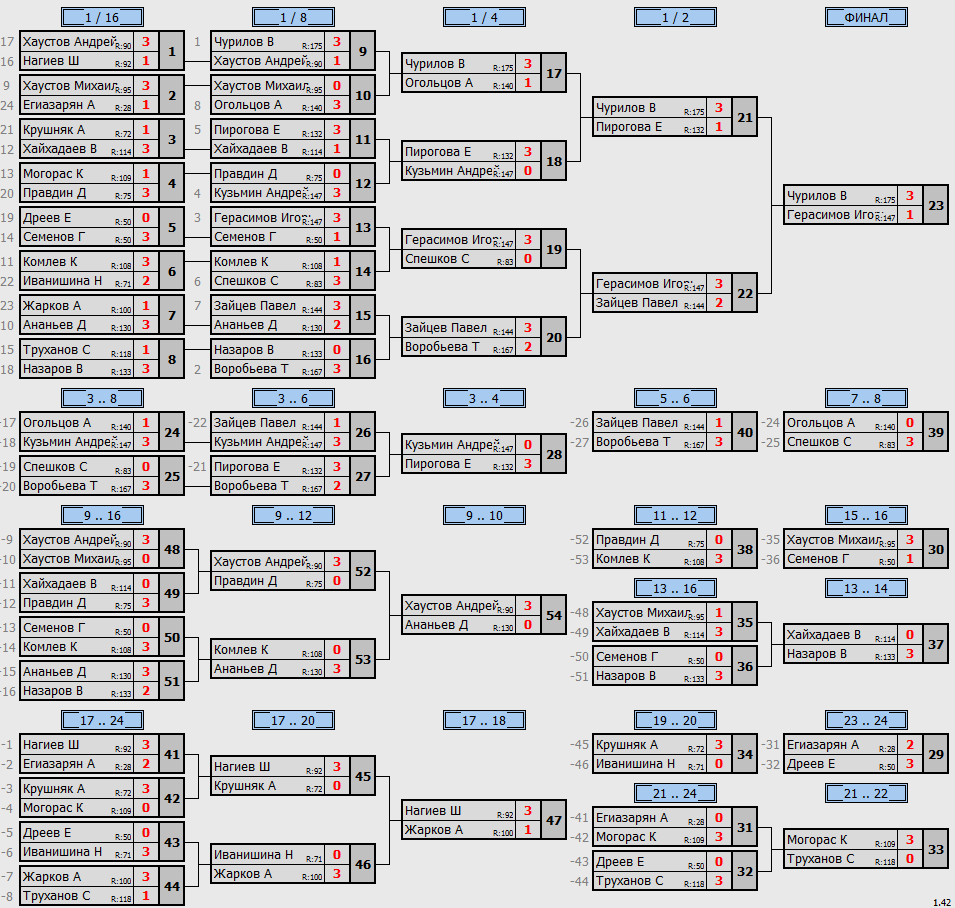The height and width of the screenshot is (908, 955).
Task: Select match number box 28 for third place
Action: click(554, 454)
